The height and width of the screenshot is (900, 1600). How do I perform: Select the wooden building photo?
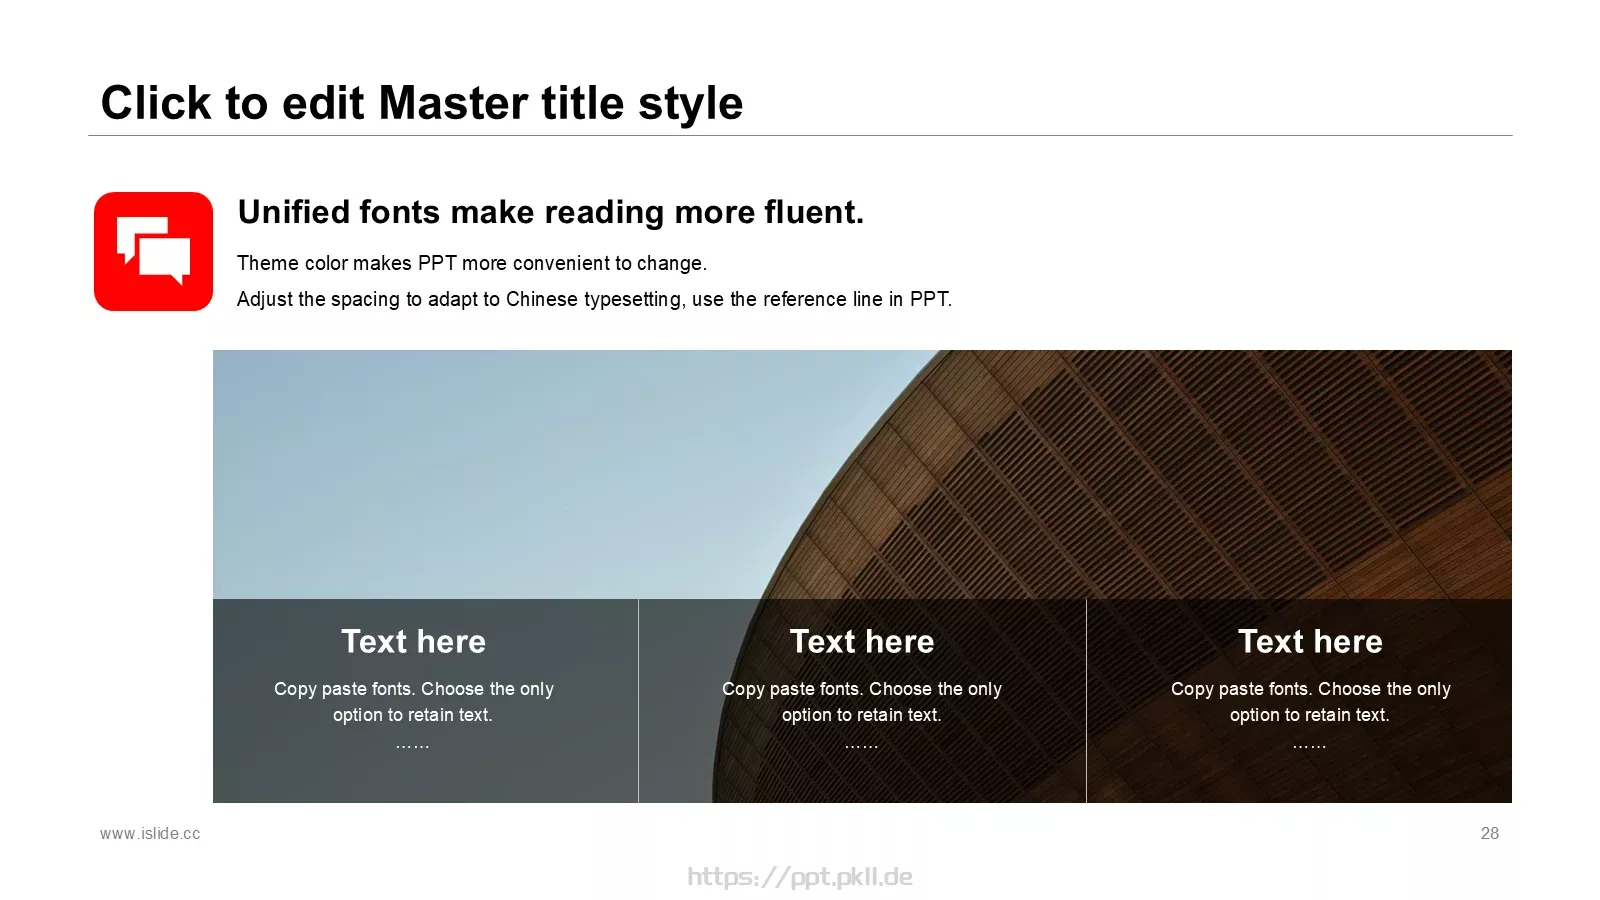tap(862, 576)
